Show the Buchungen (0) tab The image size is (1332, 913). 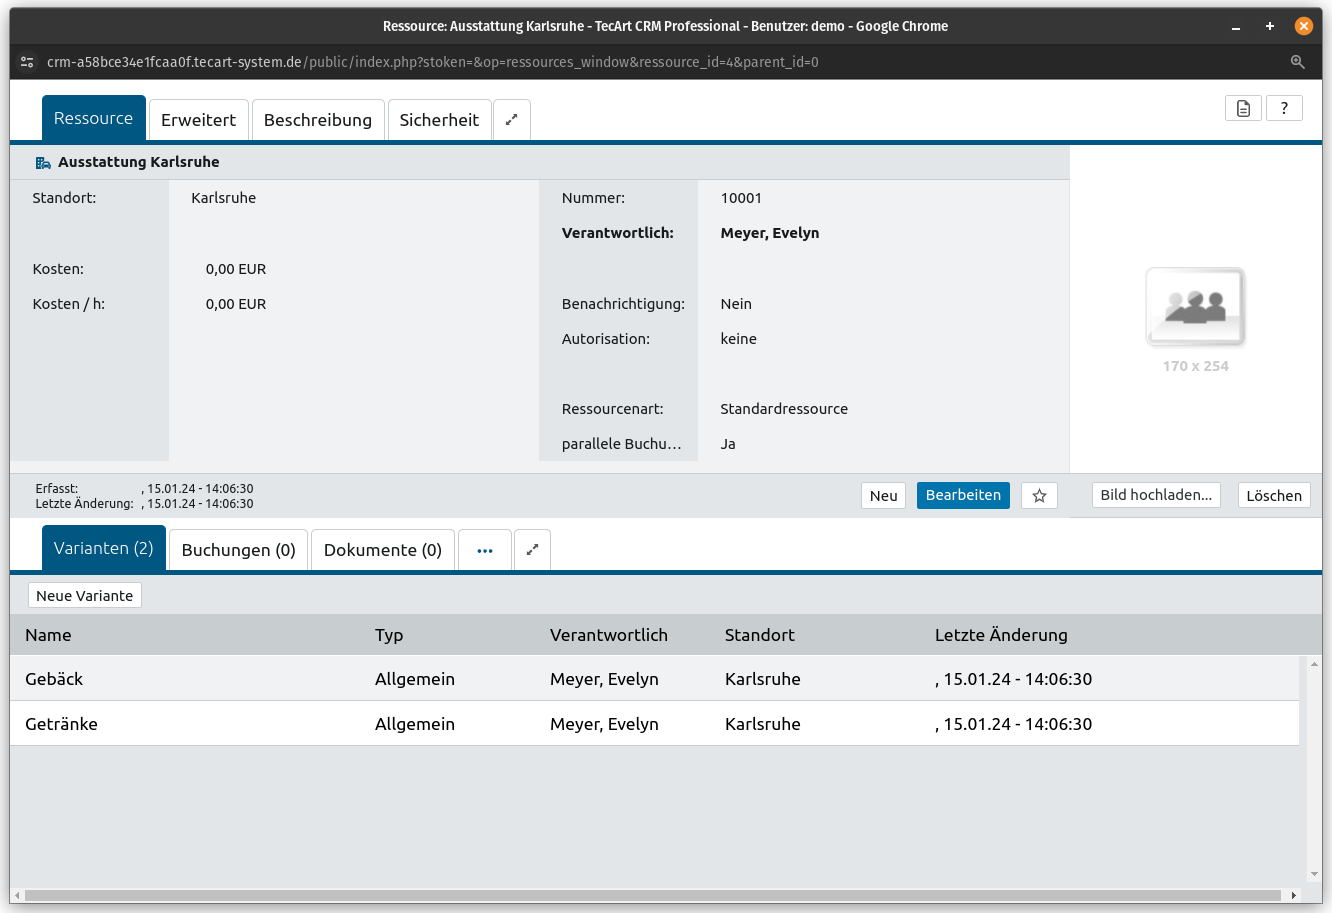point(238,550)
